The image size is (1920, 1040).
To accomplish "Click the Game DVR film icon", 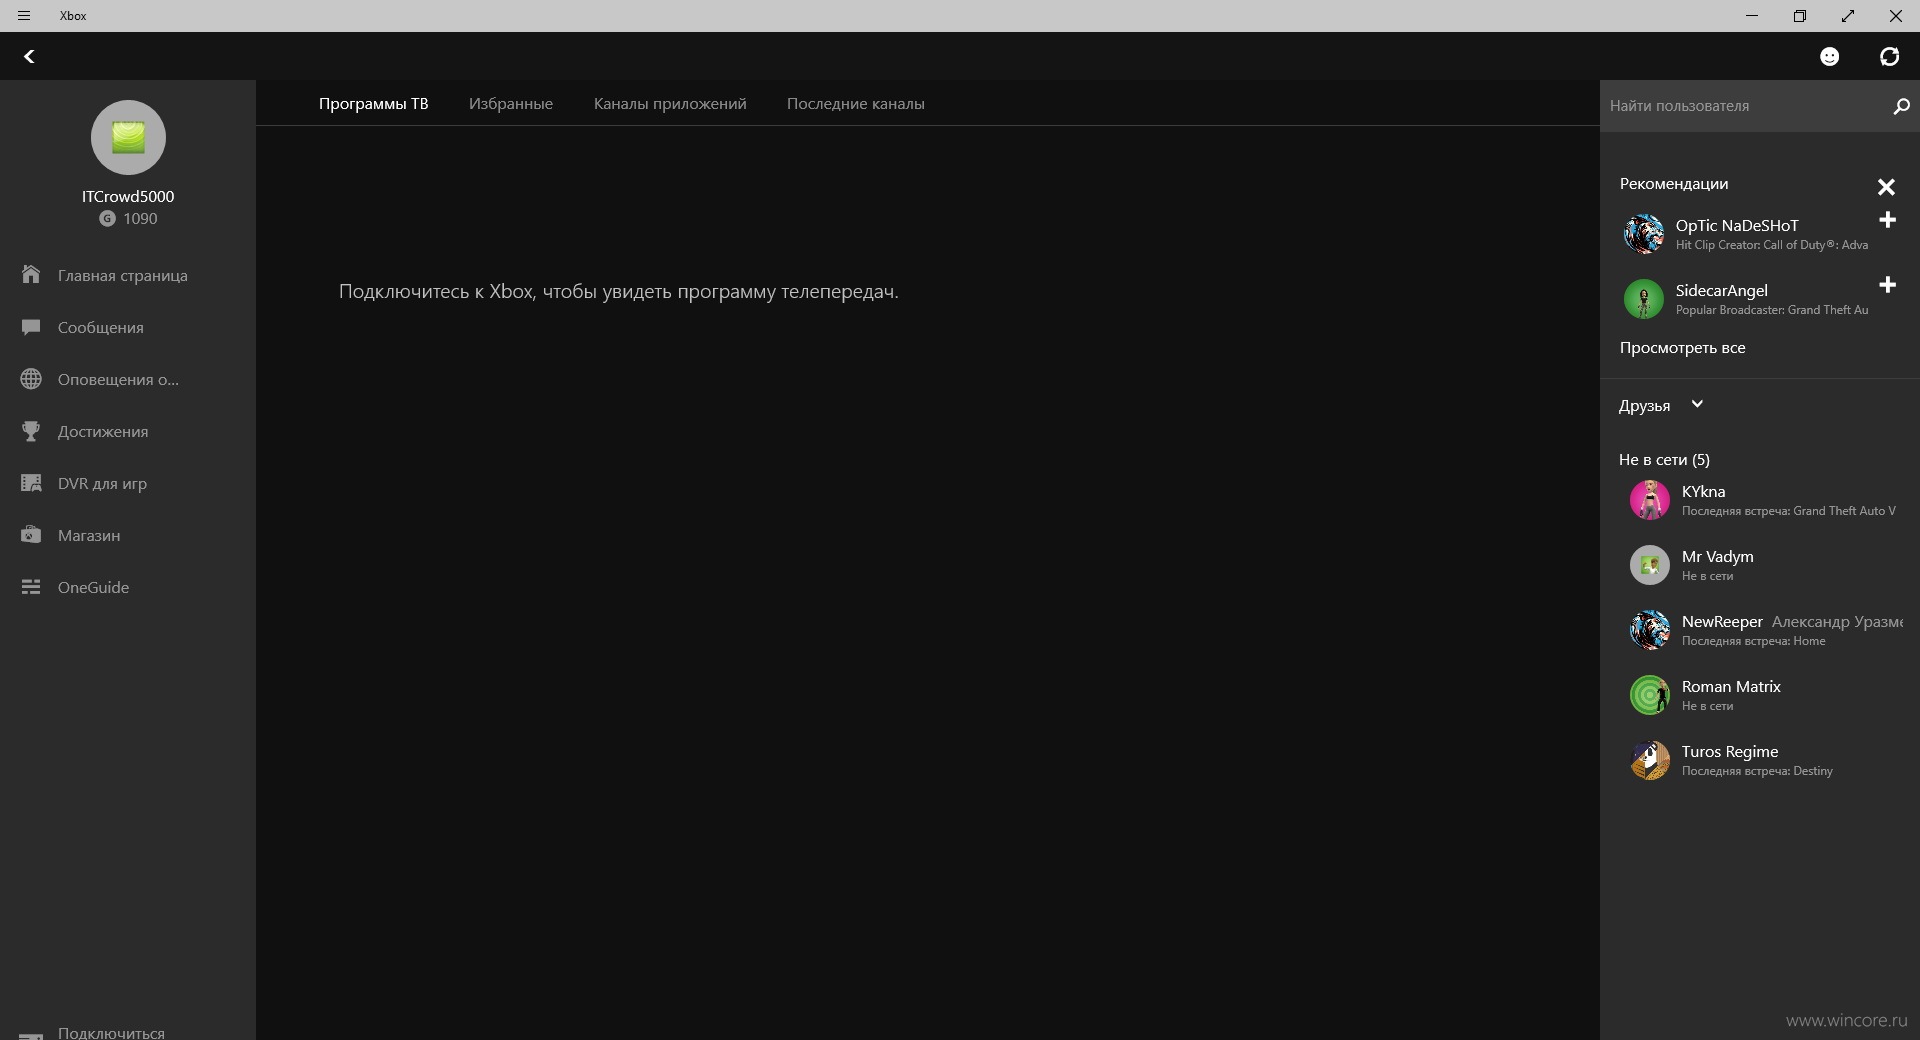I will [x=31, y=483].
